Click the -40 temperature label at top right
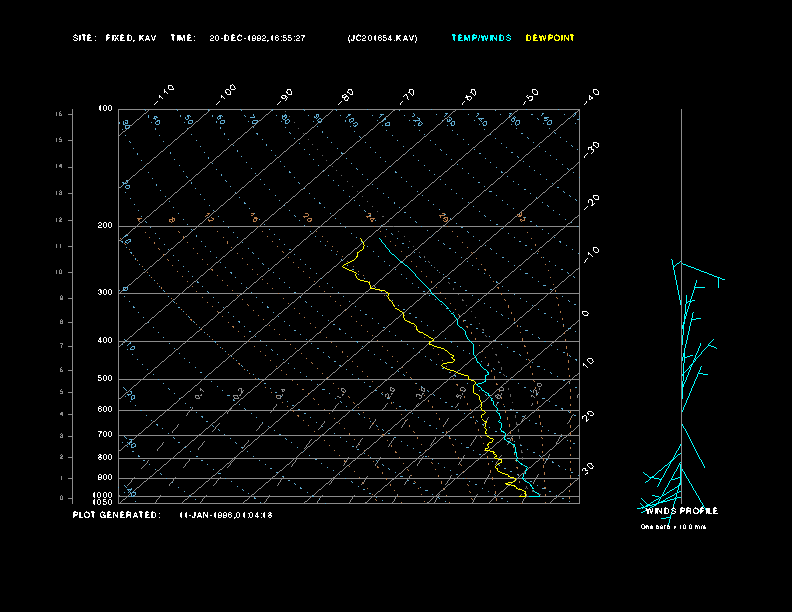792x612 pixels. [591, 96]
